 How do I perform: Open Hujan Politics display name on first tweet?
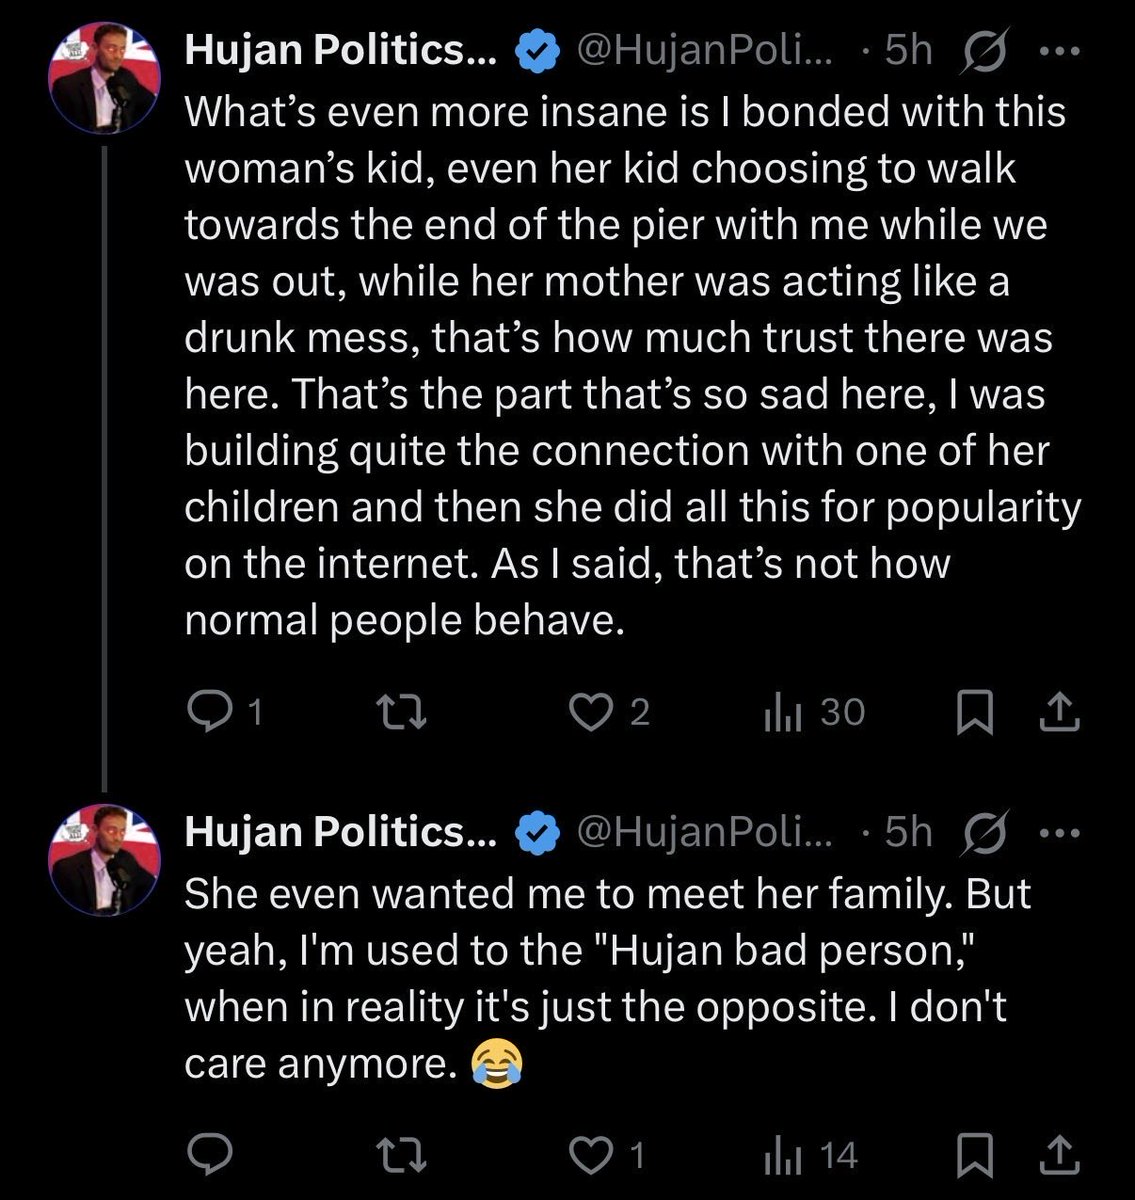tap(340, 51)
